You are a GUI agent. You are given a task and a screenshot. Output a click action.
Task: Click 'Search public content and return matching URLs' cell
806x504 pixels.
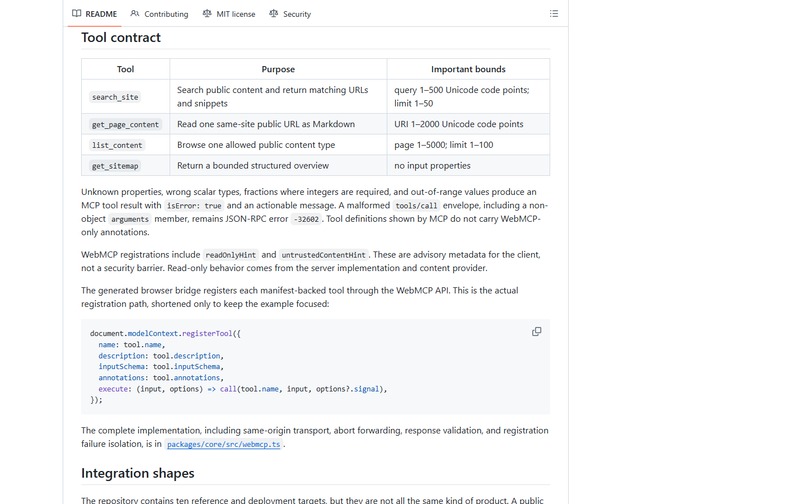pos(278,97)
